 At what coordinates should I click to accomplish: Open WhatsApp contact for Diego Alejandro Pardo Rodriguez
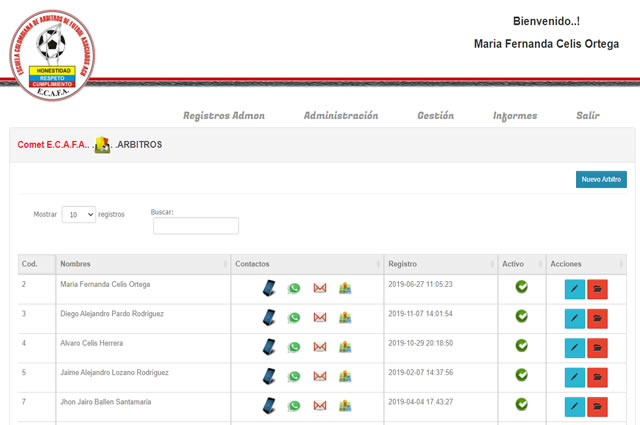[294, 318]
